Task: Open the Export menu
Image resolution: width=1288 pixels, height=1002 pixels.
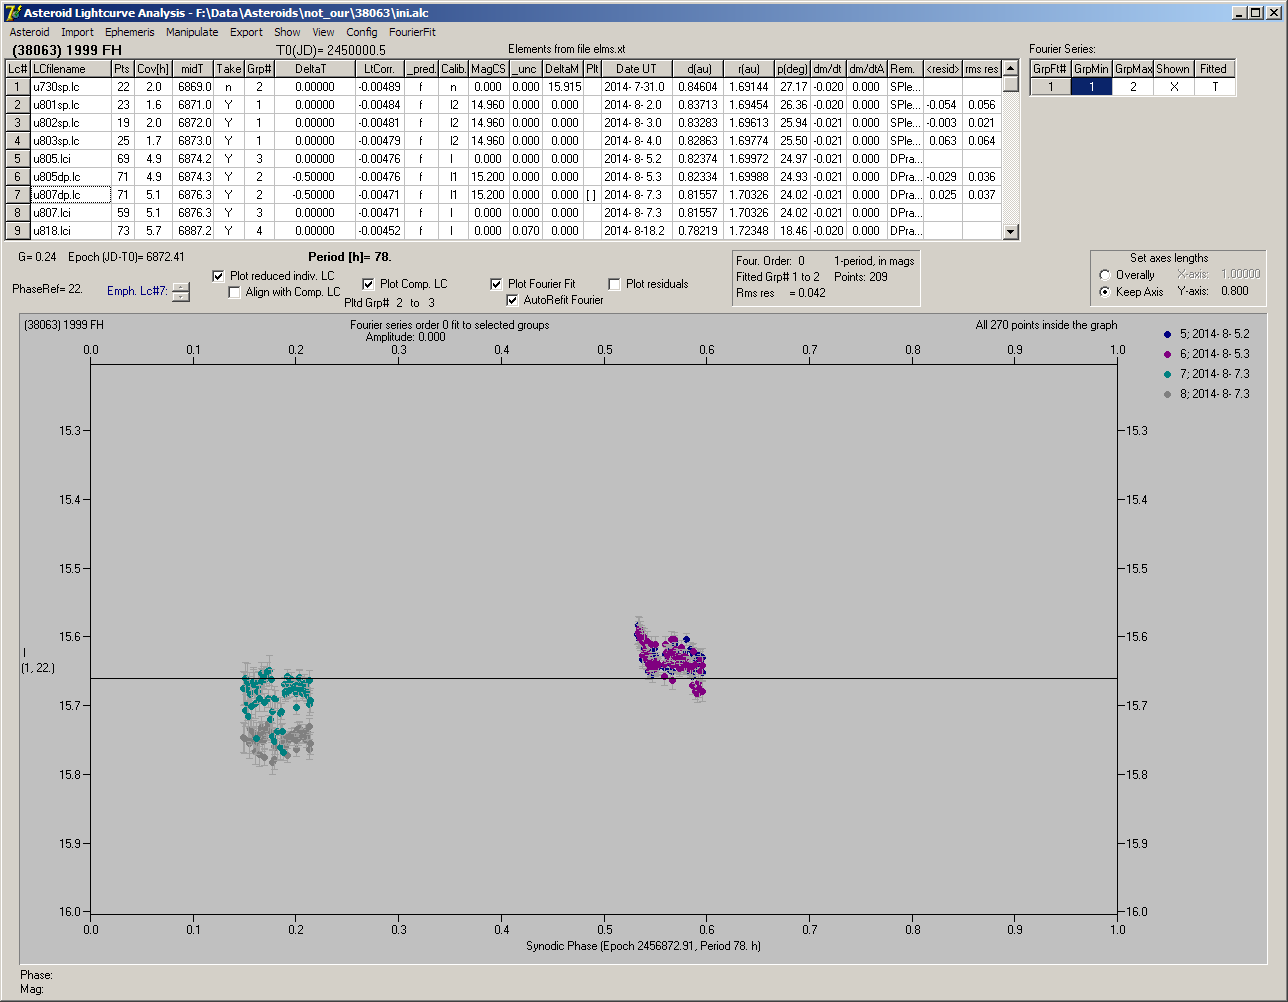Action: (246, 32)
